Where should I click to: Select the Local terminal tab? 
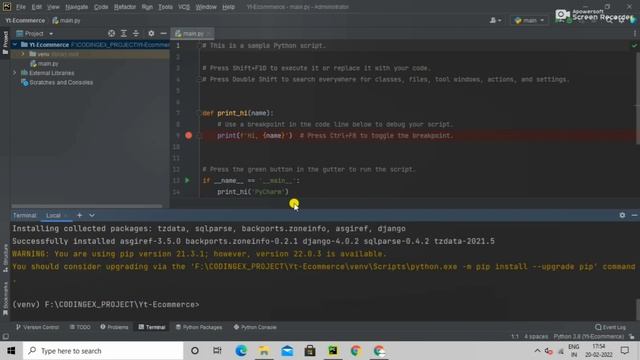tap(53, 216)
